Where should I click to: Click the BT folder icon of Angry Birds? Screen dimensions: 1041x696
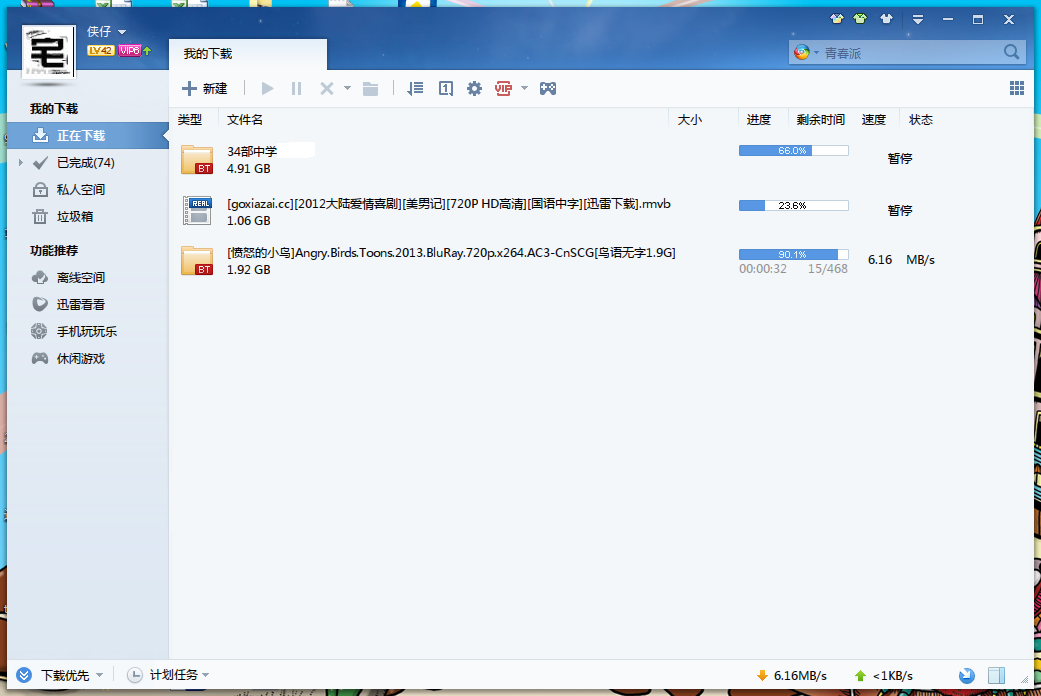tap(197, 260)
